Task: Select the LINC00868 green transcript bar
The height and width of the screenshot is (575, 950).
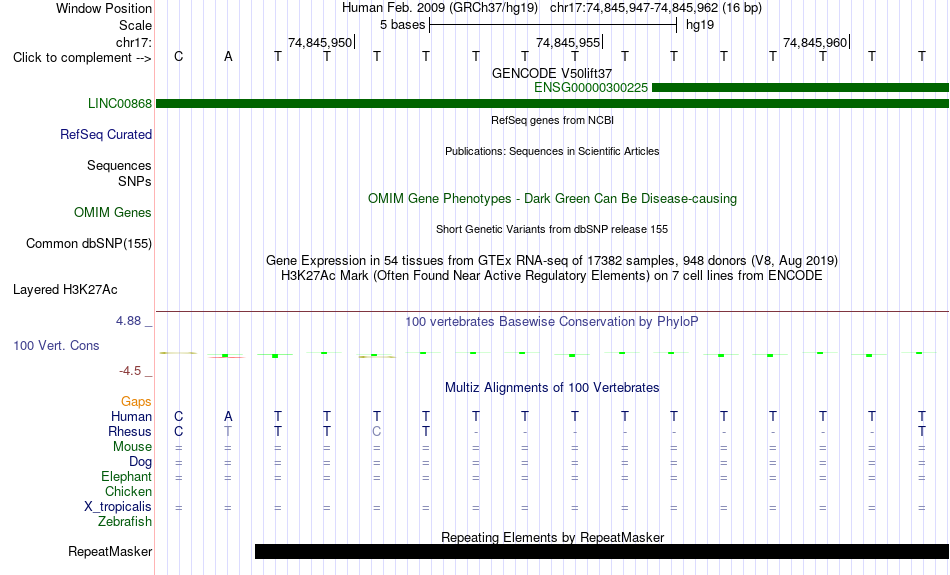Action: click(552, 104)
